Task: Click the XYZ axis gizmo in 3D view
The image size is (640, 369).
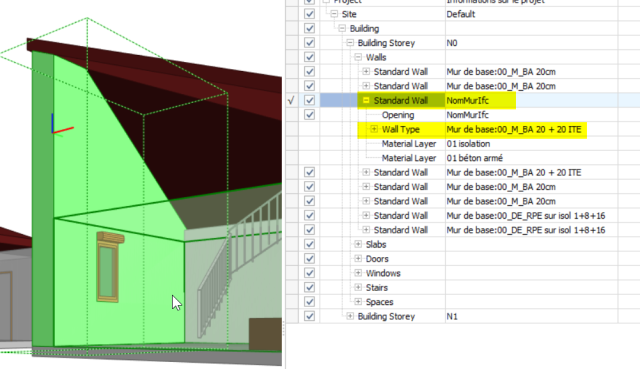Action: pos(61,124)
